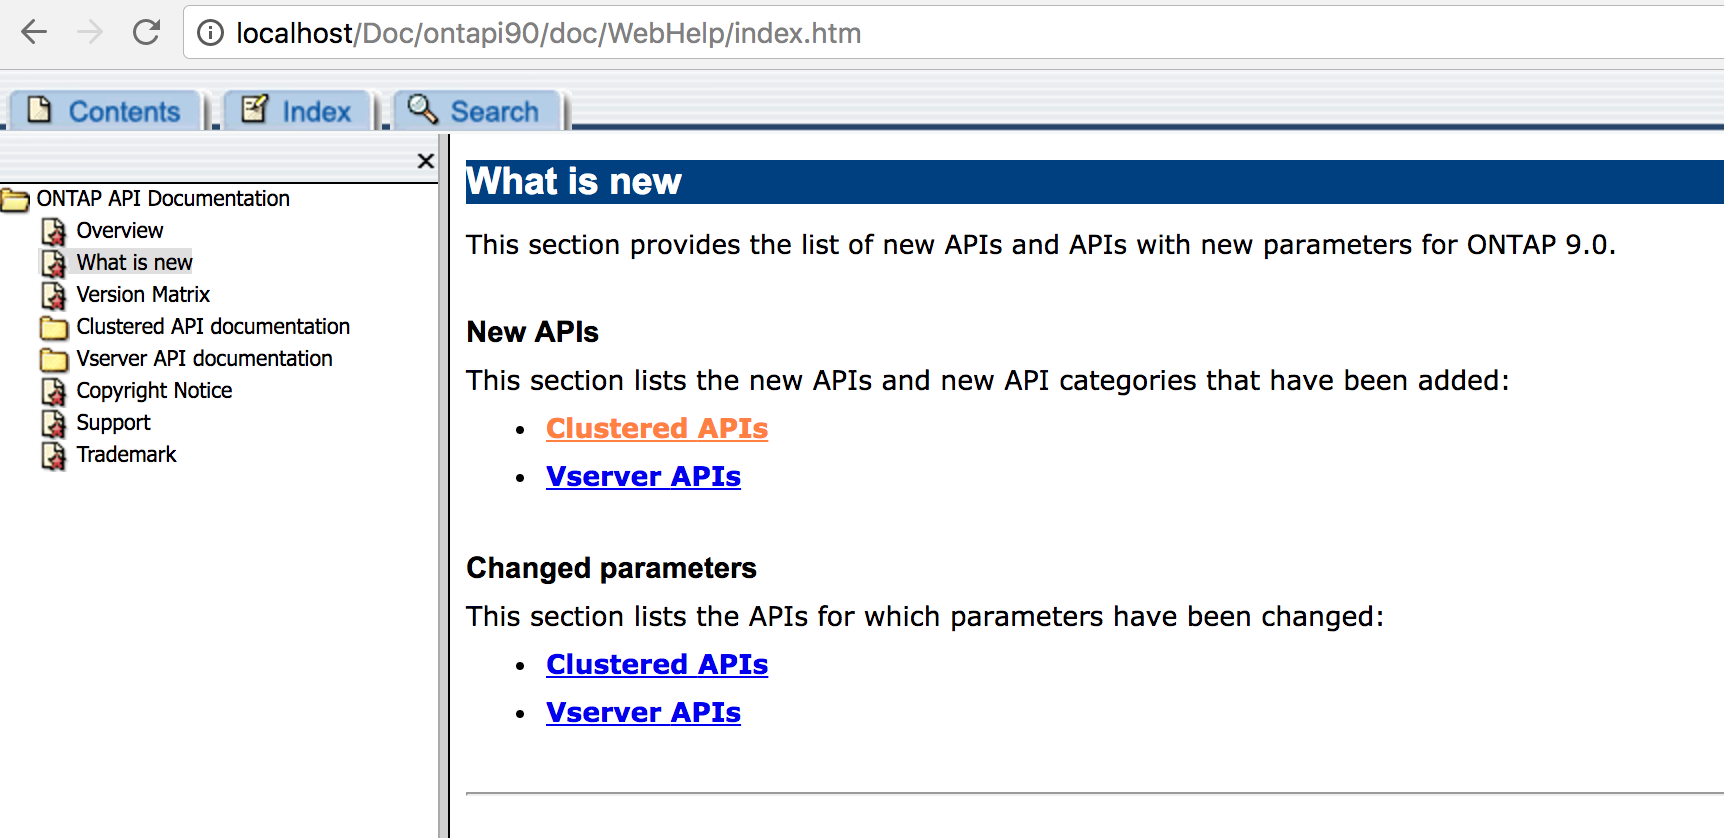Viewport: 1724px width, 838px height.
Task: Expand the Clustered API documentation folder
Action: (53, 327)
